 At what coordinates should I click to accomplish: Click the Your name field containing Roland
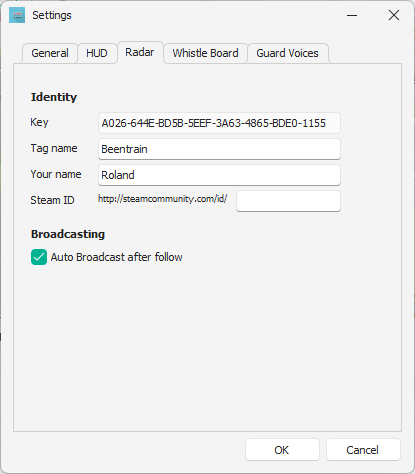(219, 175)
